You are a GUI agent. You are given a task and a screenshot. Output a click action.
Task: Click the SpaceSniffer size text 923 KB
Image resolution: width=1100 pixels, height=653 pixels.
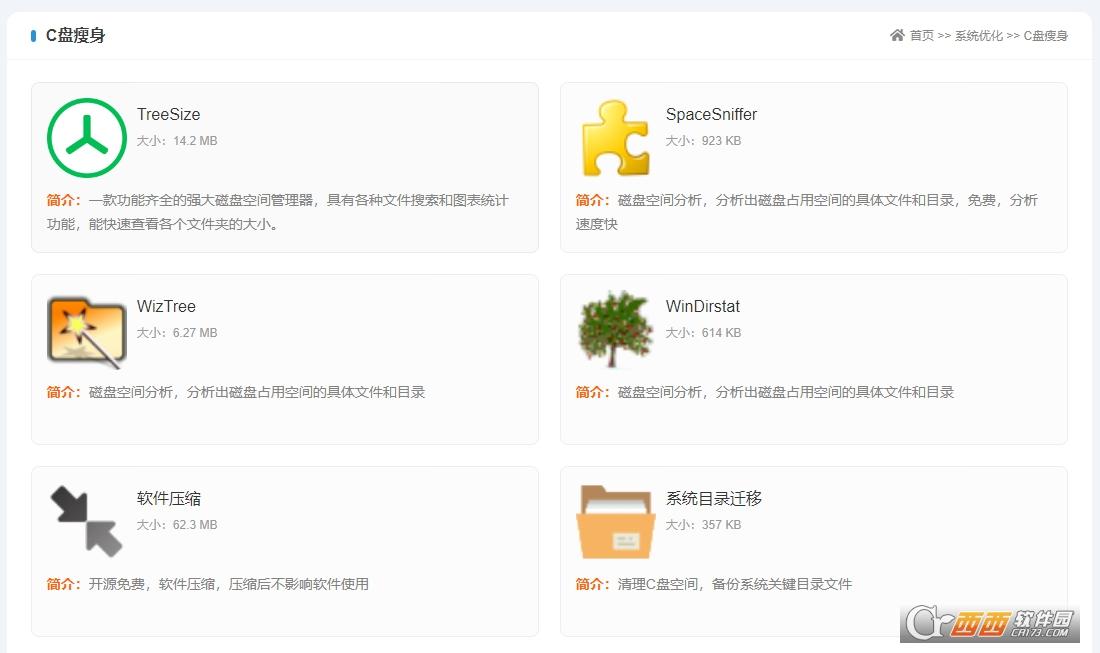pyautogui.click(x=703, y=141)
